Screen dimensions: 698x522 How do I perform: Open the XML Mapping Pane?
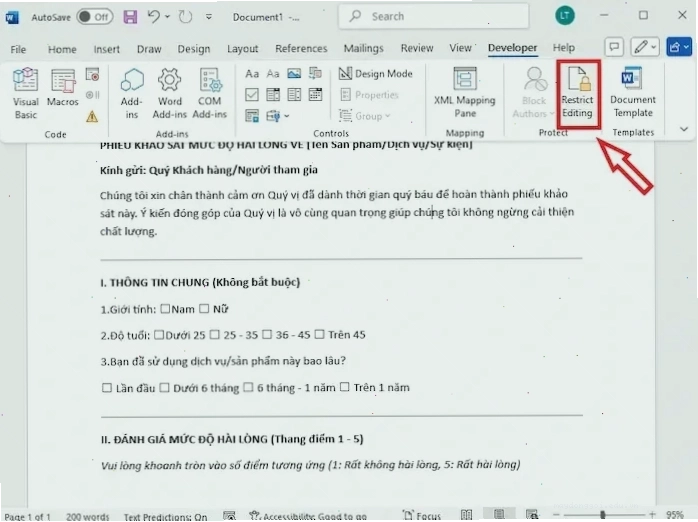[x=465, y=93]
